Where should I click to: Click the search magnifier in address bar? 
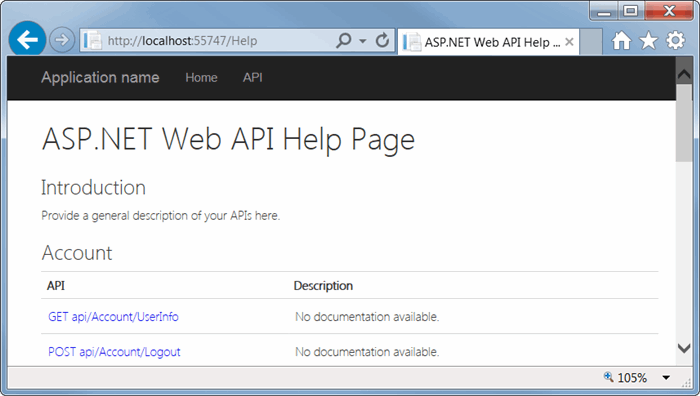[x=343, y=41]
